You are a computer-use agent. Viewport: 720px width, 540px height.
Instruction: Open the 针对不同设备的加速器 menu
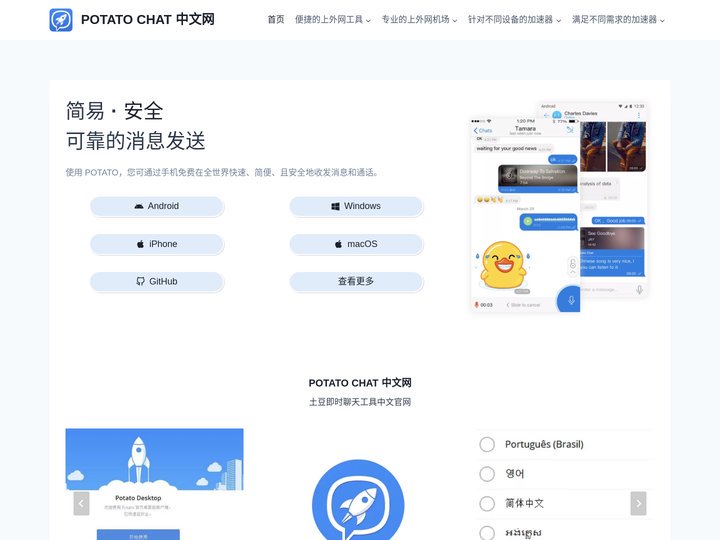(x=510, y=19)
